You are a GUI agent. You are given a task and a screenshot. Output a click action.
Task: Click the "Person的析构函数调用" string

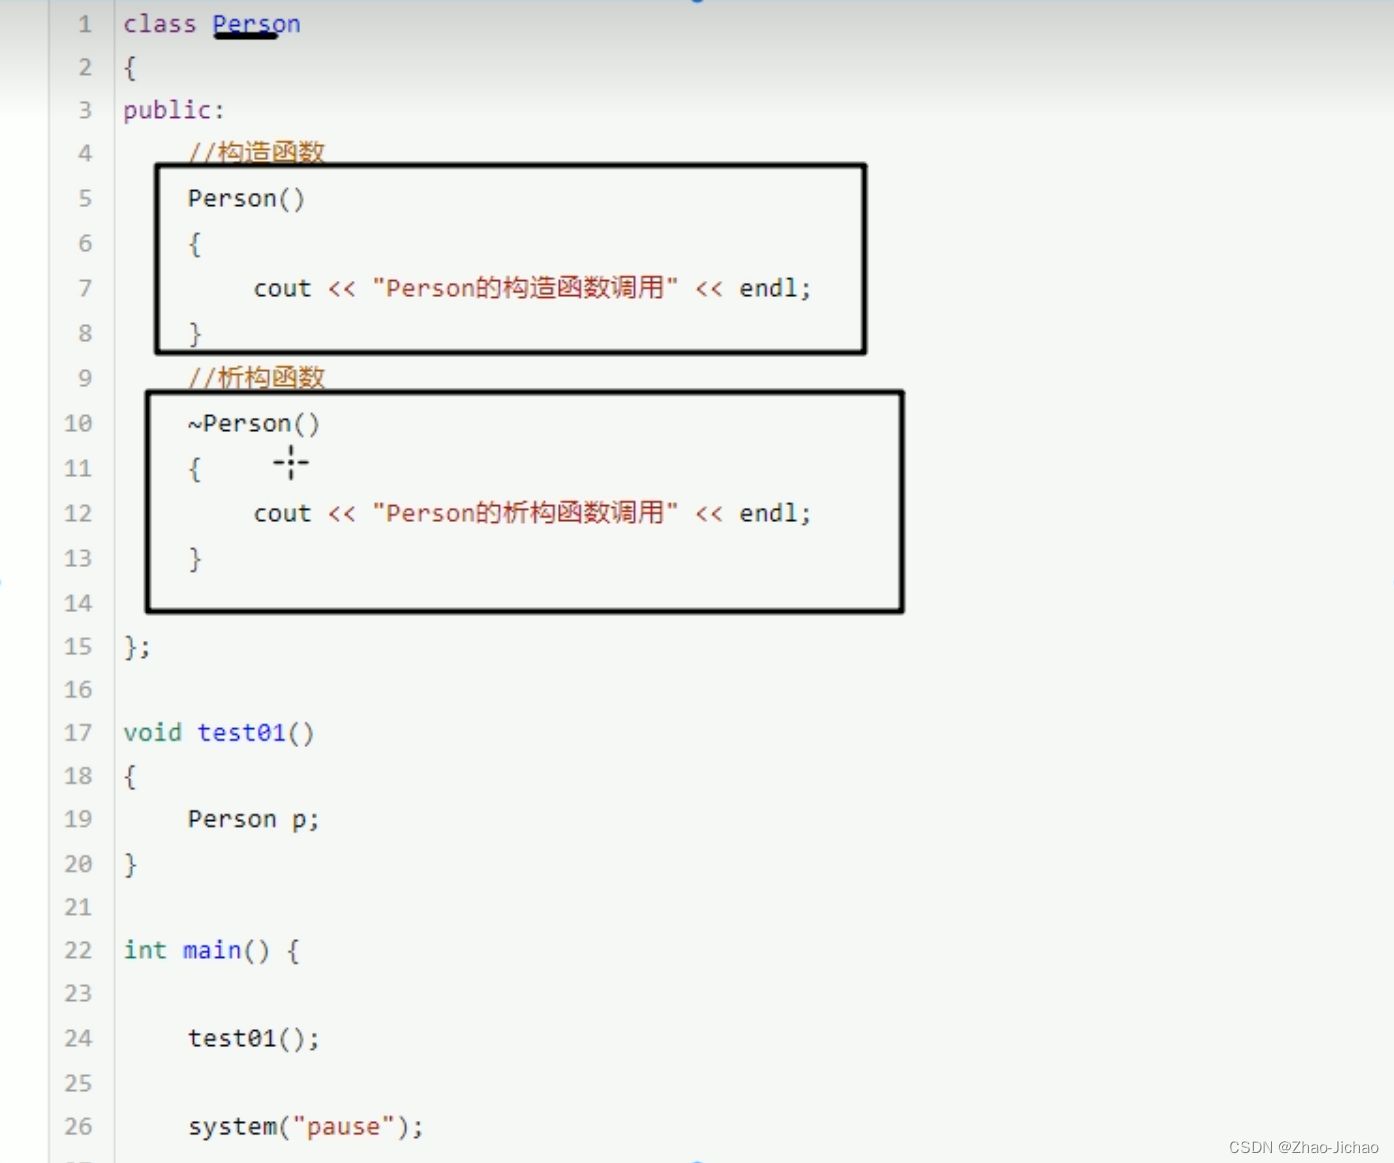click(x=525, y=513)
